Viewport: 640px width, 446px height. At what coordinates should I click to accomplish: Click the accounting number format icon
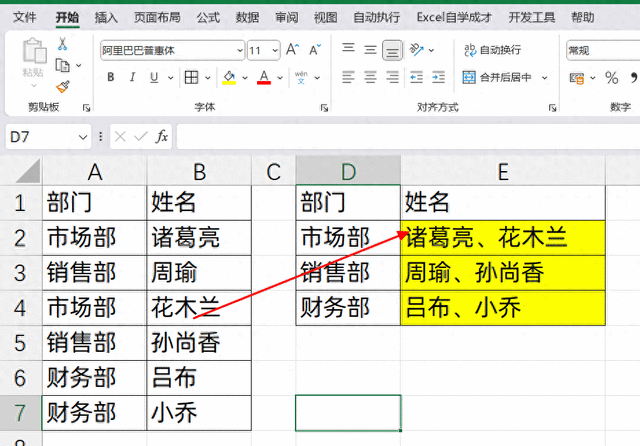coord(577,78)
